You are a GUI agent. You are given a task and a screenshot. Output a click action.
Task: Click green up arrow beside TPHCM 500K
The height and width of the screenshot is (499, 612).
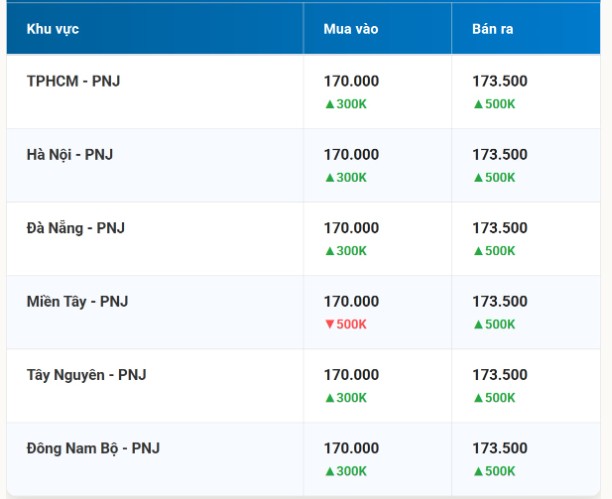coord(478,104)
